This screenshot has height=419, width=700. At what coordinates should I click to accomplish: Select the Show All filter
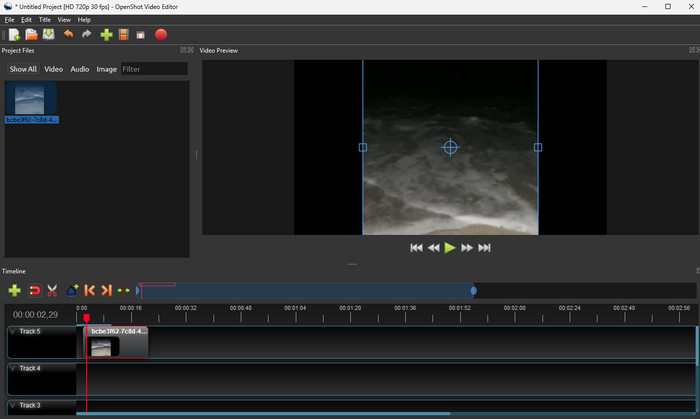coord(23,69)
